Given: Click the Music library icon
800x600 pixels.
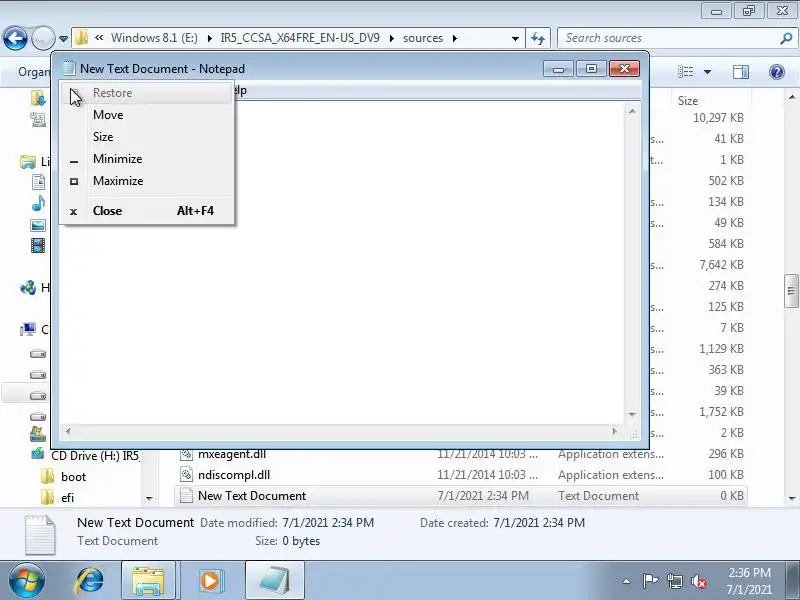Looking at the screenshot, I should tap(38, 204).
